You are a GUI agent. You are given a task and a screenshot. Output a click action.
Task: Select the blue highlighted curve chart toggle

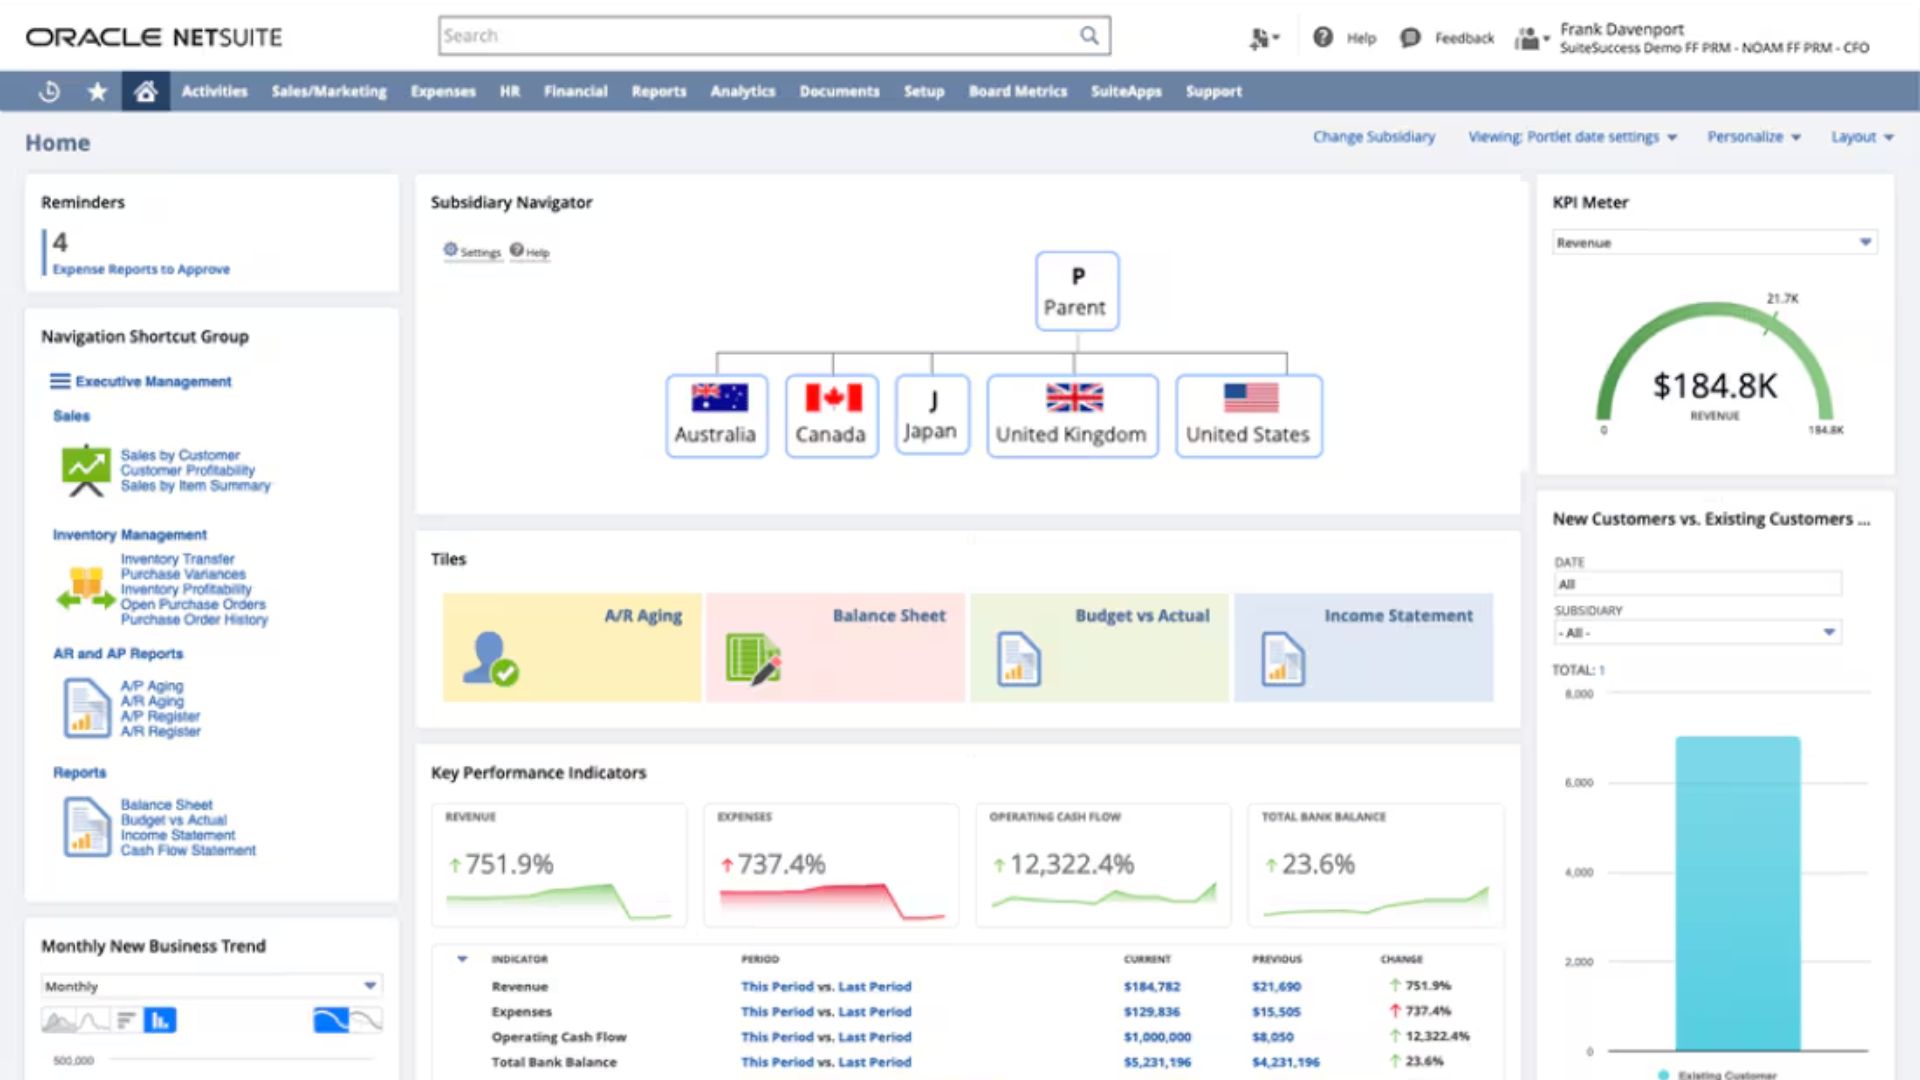pos(330,1020)
